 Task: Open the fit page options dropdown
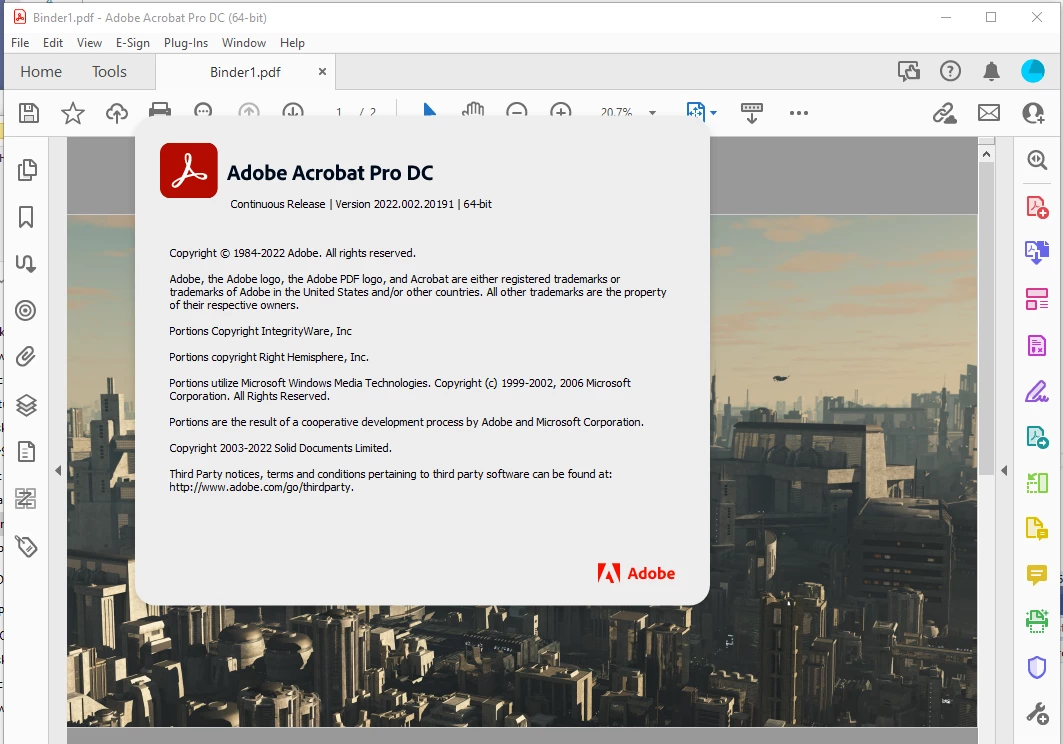[713, 113]
